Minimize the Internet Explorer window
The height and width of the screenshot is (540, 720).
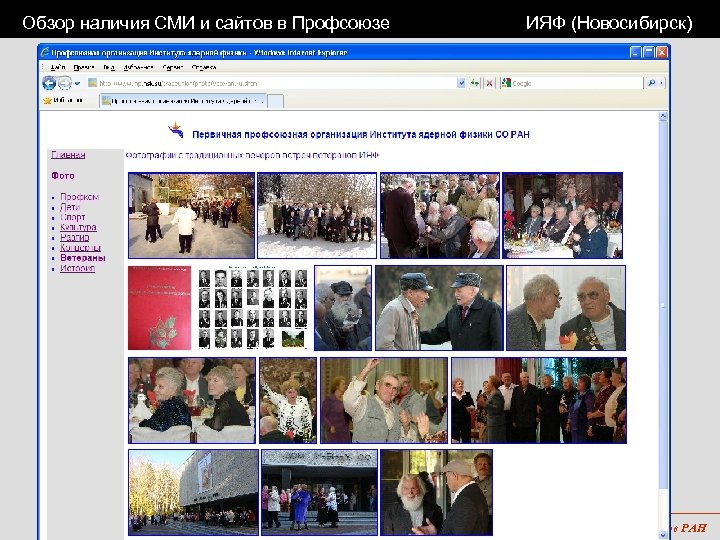click(635, 52)
